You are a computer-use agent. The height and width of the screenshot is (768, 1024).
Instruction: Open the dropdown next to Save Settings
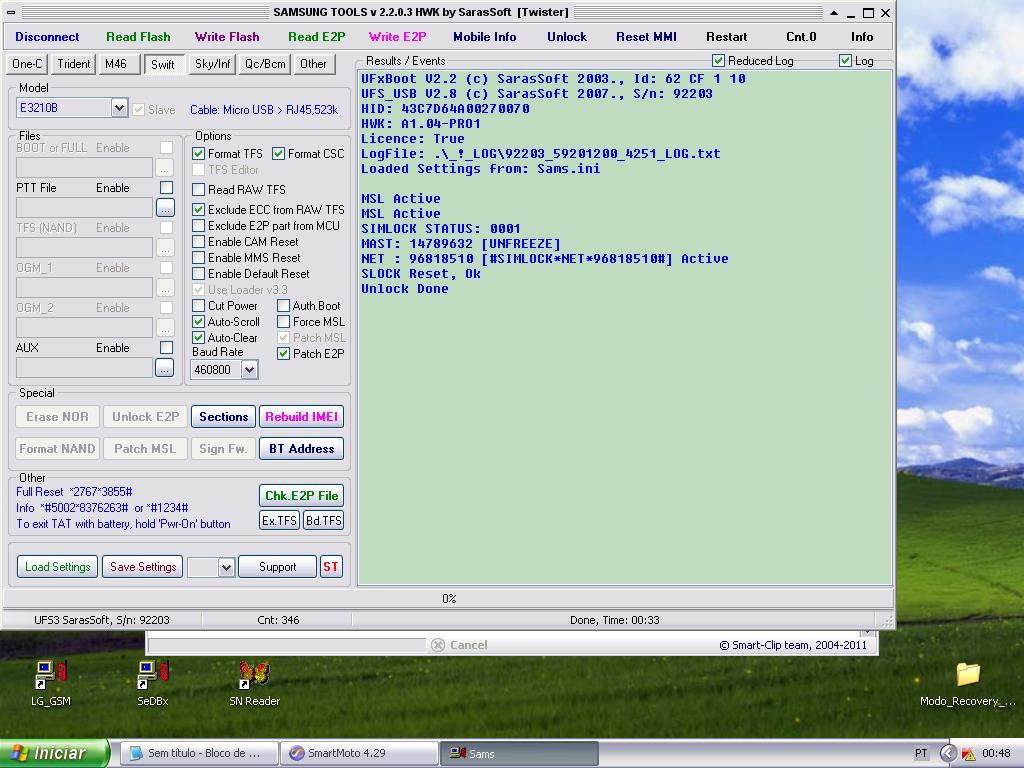(226, 567)
